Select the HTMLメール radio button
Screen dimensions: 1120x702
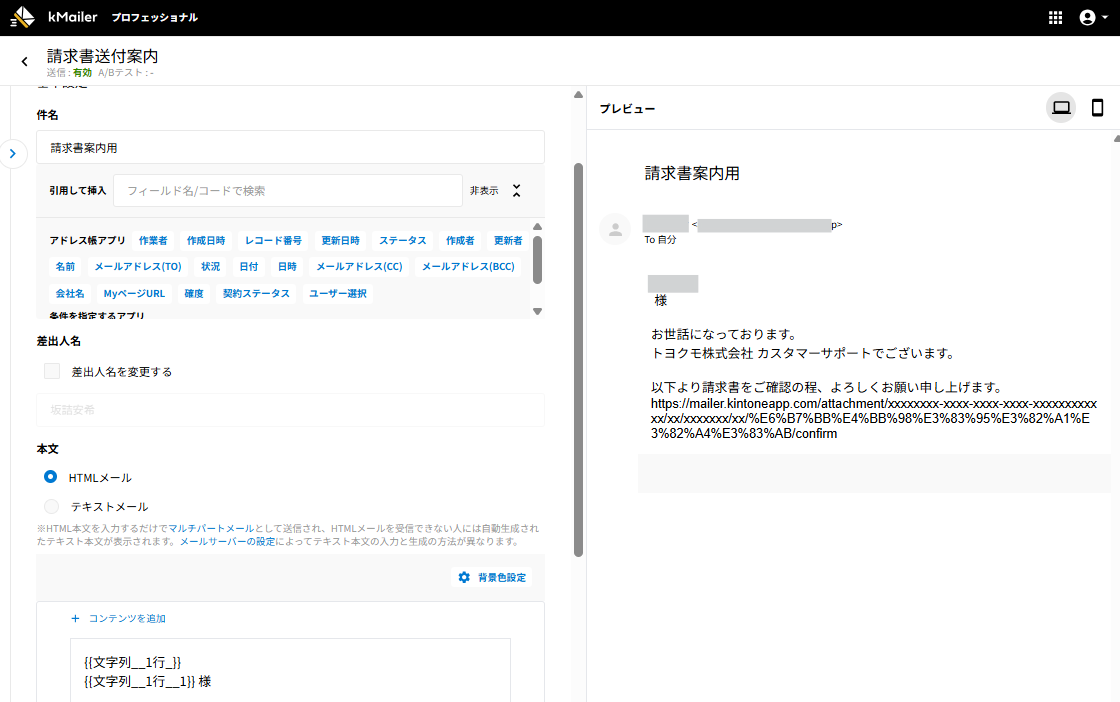point(51,477)
